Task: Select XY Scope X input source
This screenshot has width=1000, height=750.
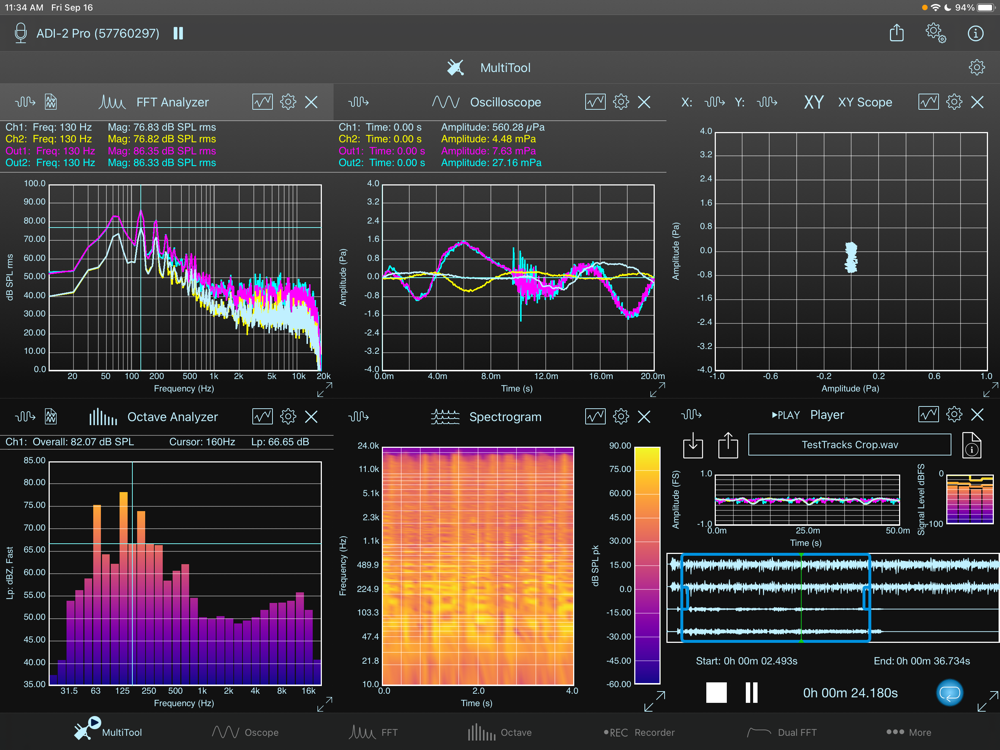Action: 714,102
